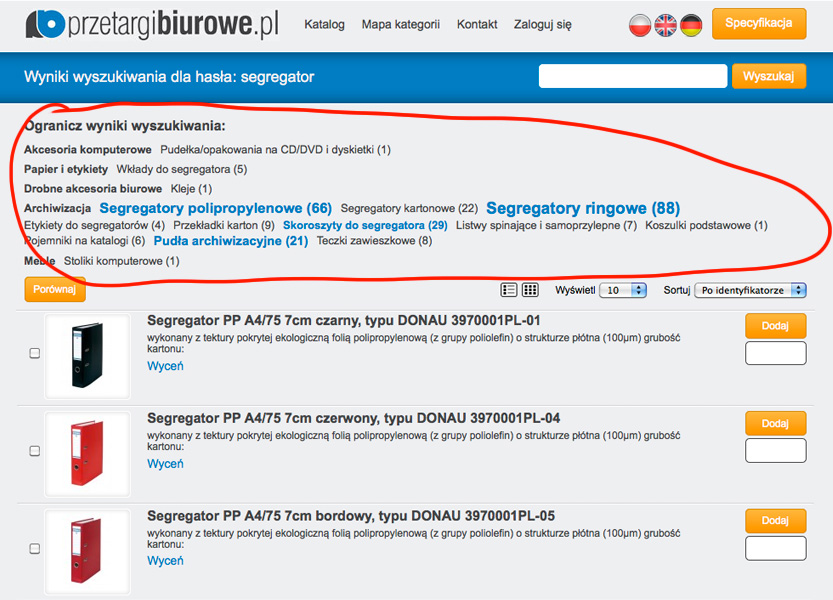Filter by Segregatory kartonowe (22)
833x600 pixels.
[x=409, y=208]
